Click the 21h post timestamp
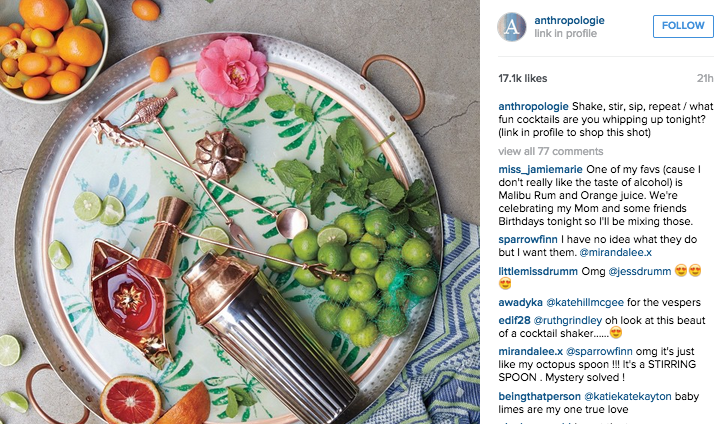The width and height of the screenshot is (724, 424). tap(705, 79)
